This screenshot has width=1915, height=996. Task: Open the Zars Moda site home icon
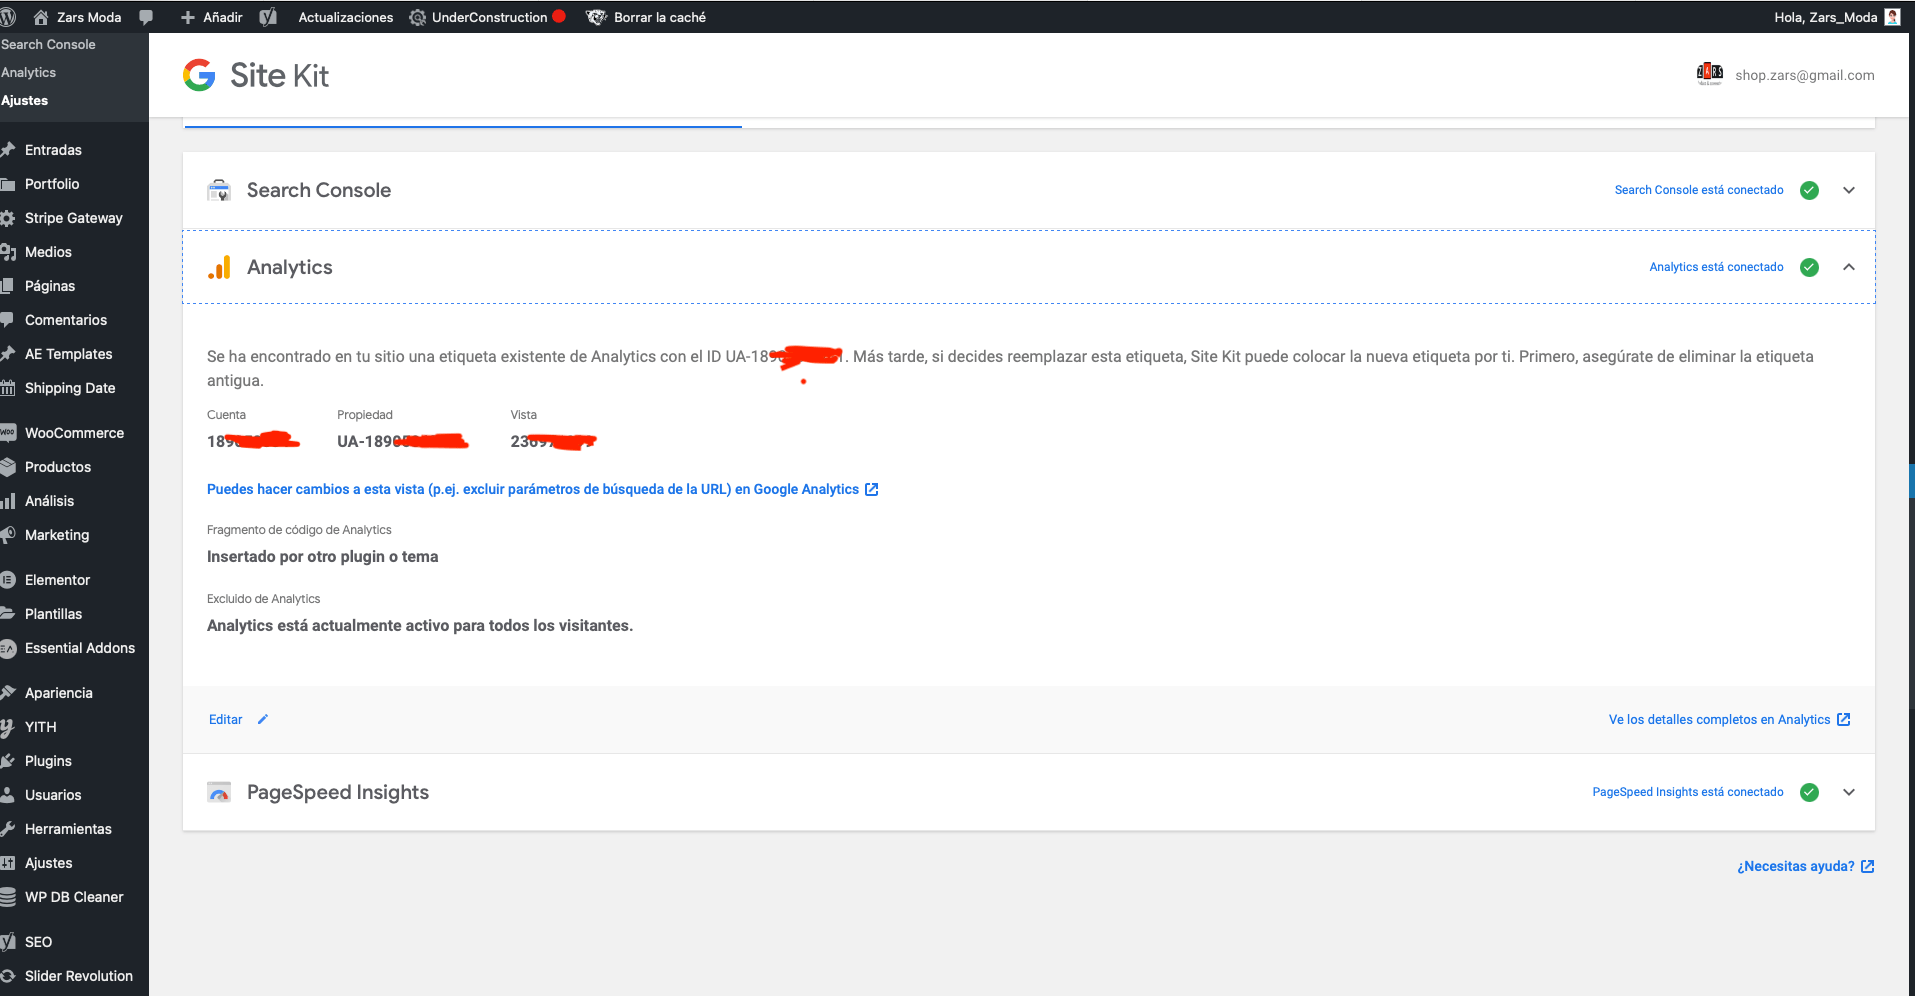point(41,17)
